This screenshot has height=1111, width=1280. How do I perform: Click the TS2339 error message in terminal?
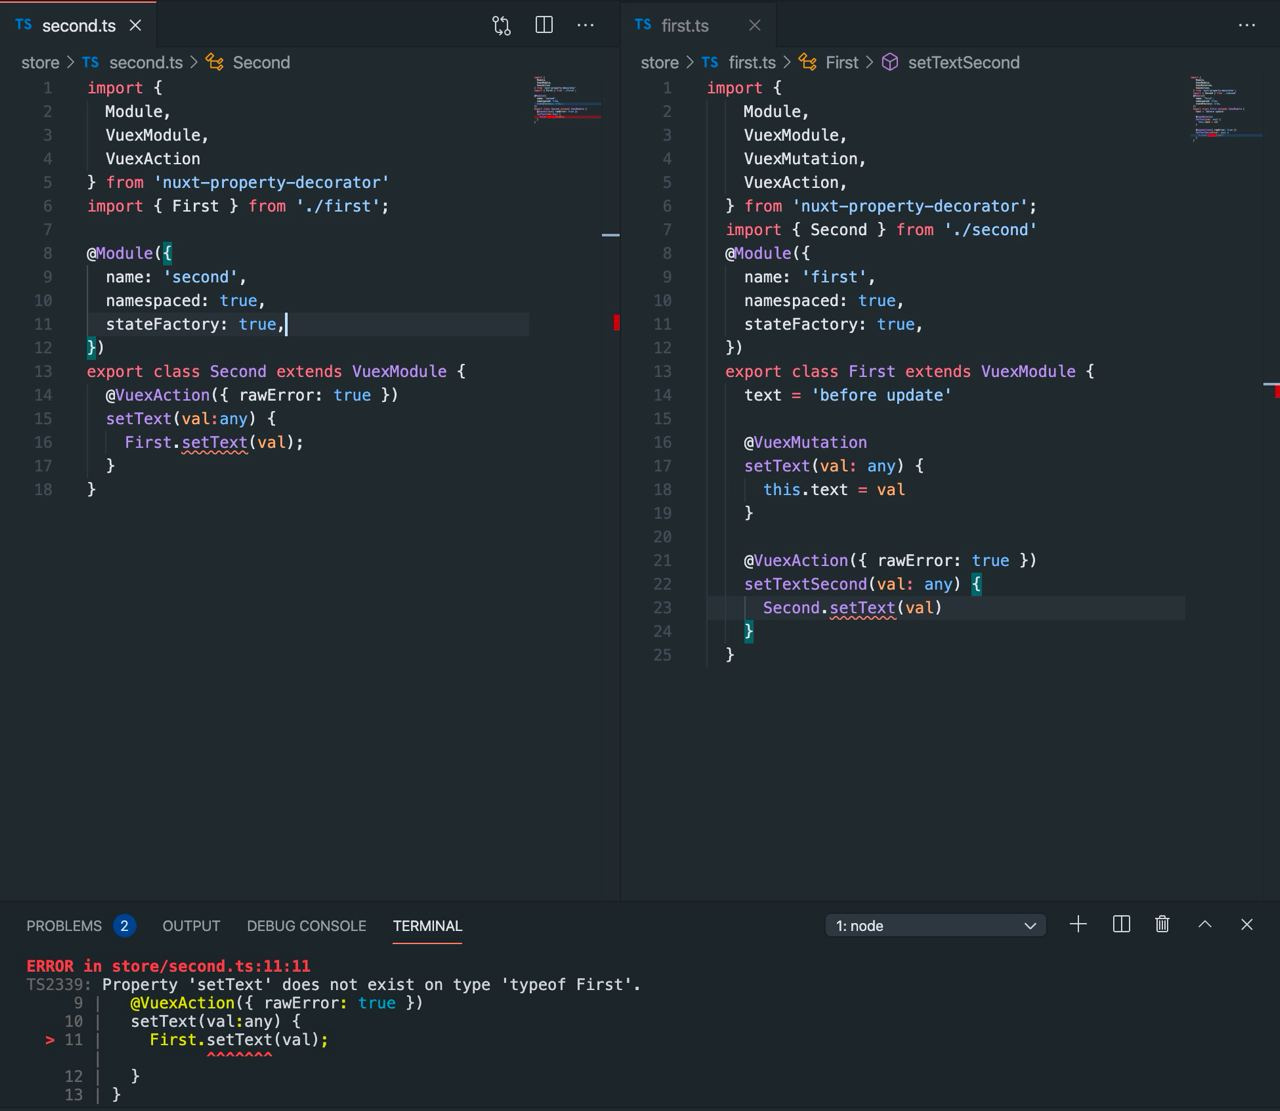(333, 985)
